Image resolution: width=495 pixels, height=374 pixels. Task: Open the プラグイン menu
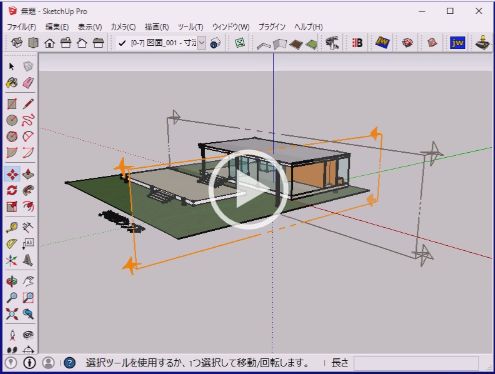click(272, 27)
